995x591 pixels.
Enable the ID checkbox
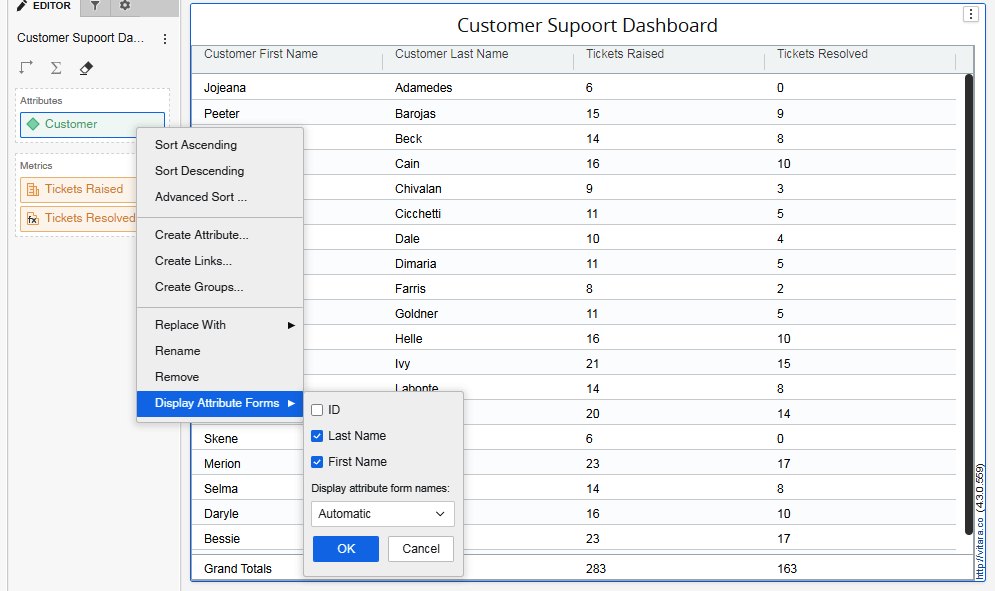(317, 410)
